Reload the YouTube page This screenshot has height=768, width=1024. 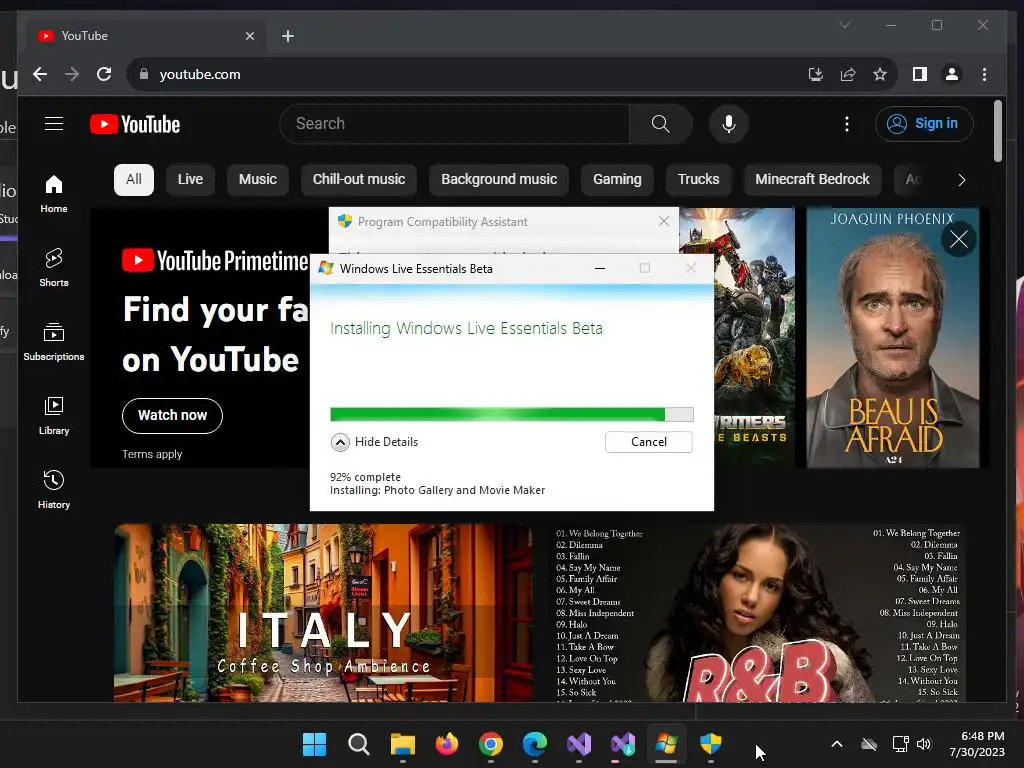104,74
